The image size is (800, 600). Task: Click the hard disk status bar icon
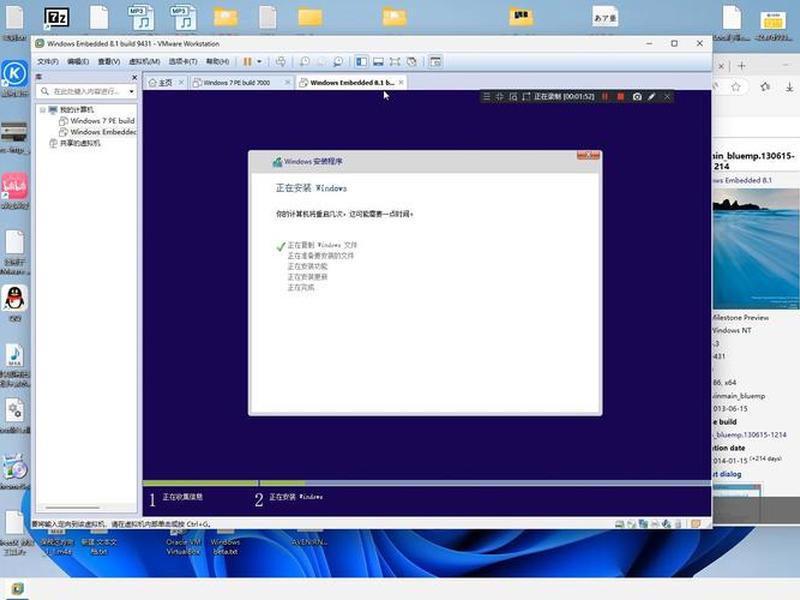pos(619,524)
